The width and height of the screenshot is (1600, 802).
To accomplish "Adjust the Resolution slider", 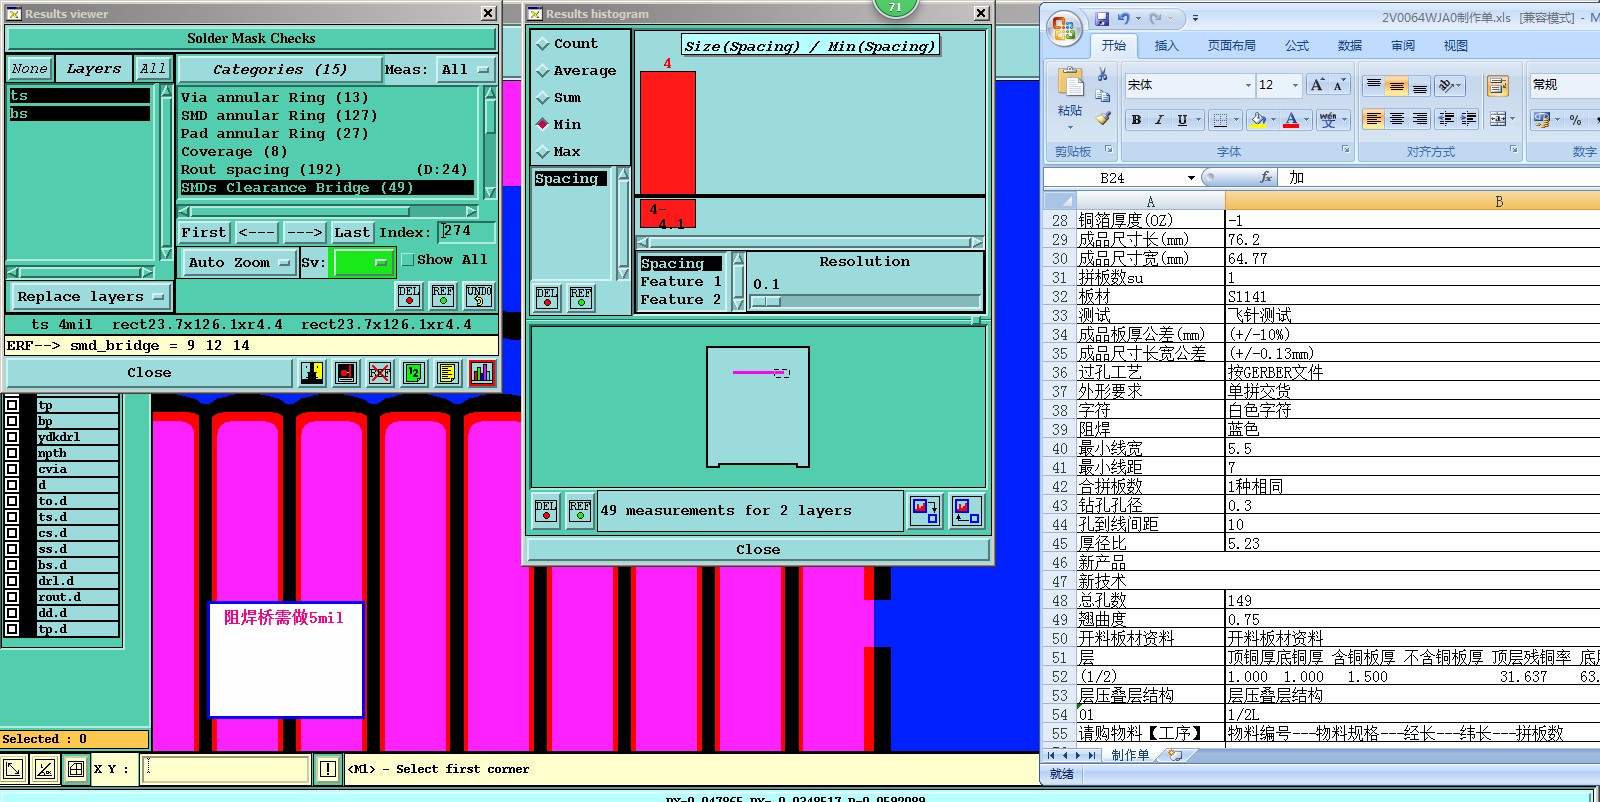I will point(766,301).
